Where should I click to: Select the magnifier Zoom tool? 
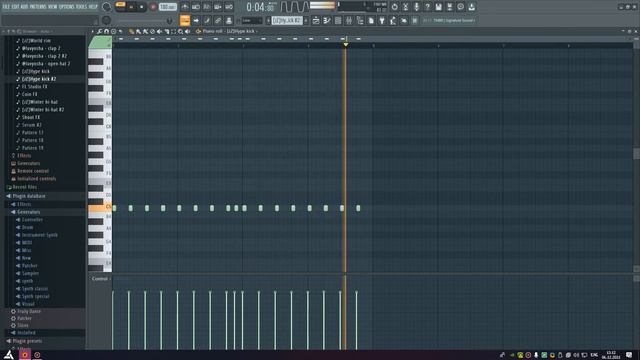[180, 31]
